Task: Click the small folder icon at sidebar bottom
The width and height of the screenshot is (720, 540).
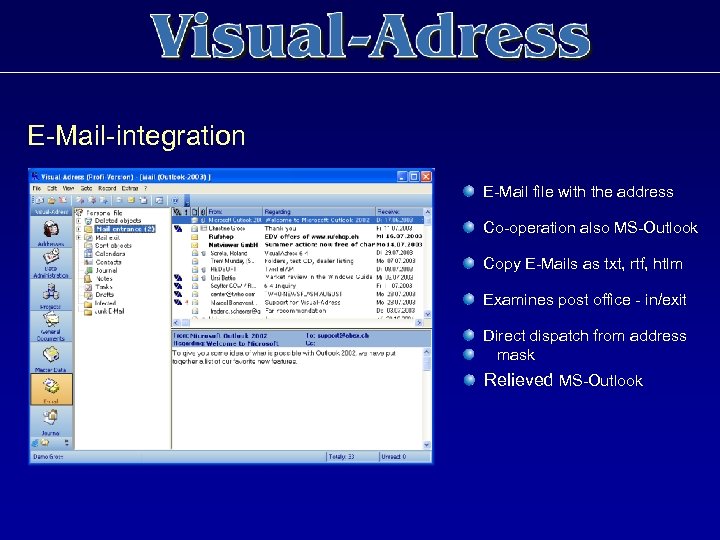Action: (45, 443)
